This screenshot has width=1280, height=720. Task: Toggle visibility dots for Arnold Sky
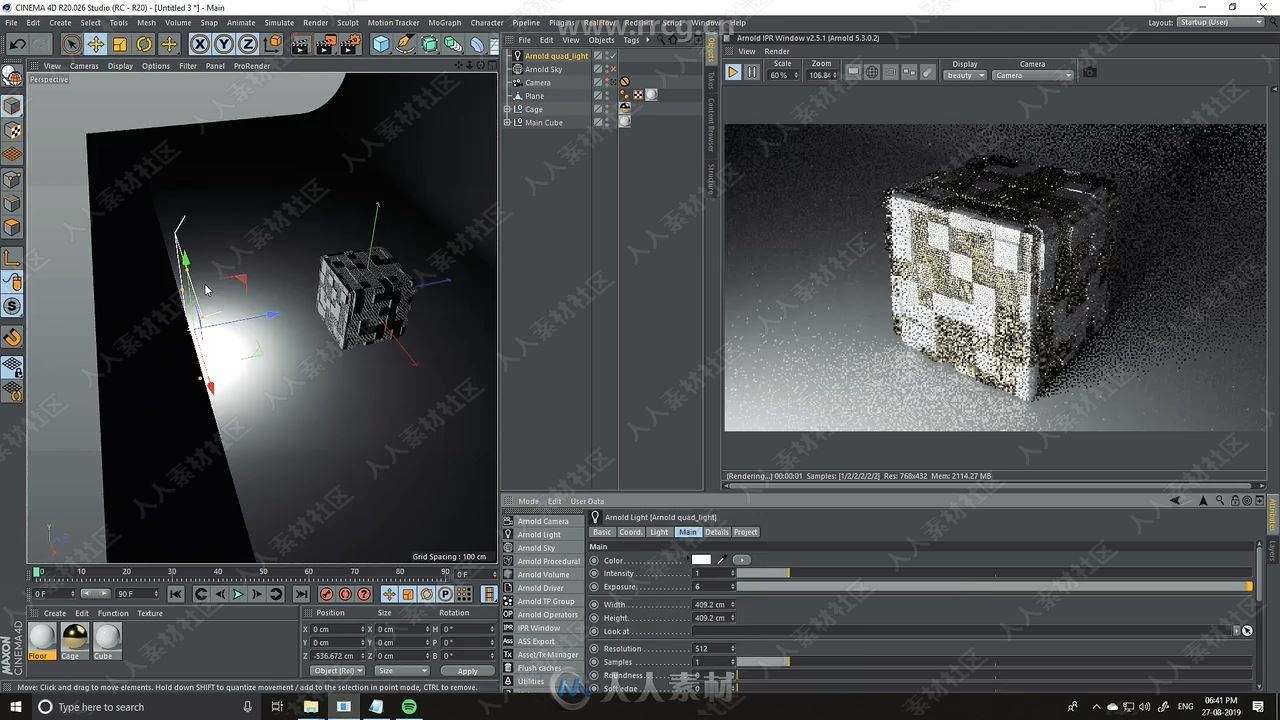pyautogui.click(x=606, y=69)
